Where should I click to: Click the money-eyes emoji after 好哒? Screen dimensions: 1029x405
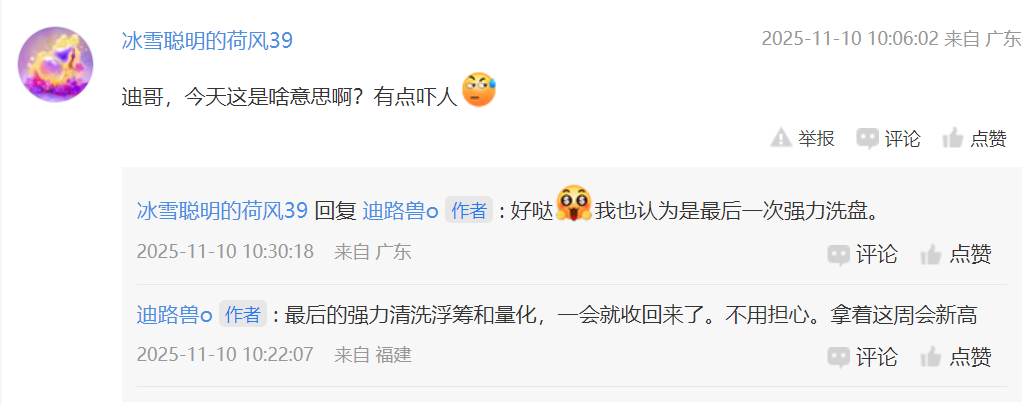point(574,203)
